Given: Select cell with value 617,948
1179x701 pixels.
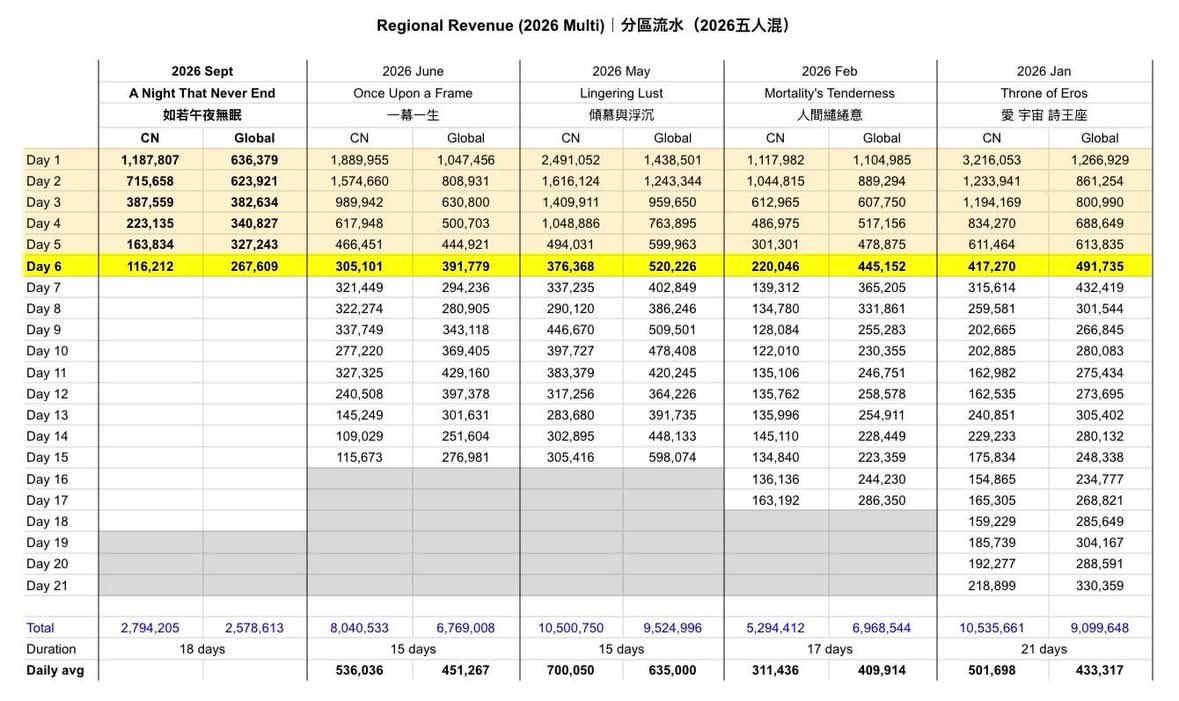Looking at the screenshot, I should 359,223.
